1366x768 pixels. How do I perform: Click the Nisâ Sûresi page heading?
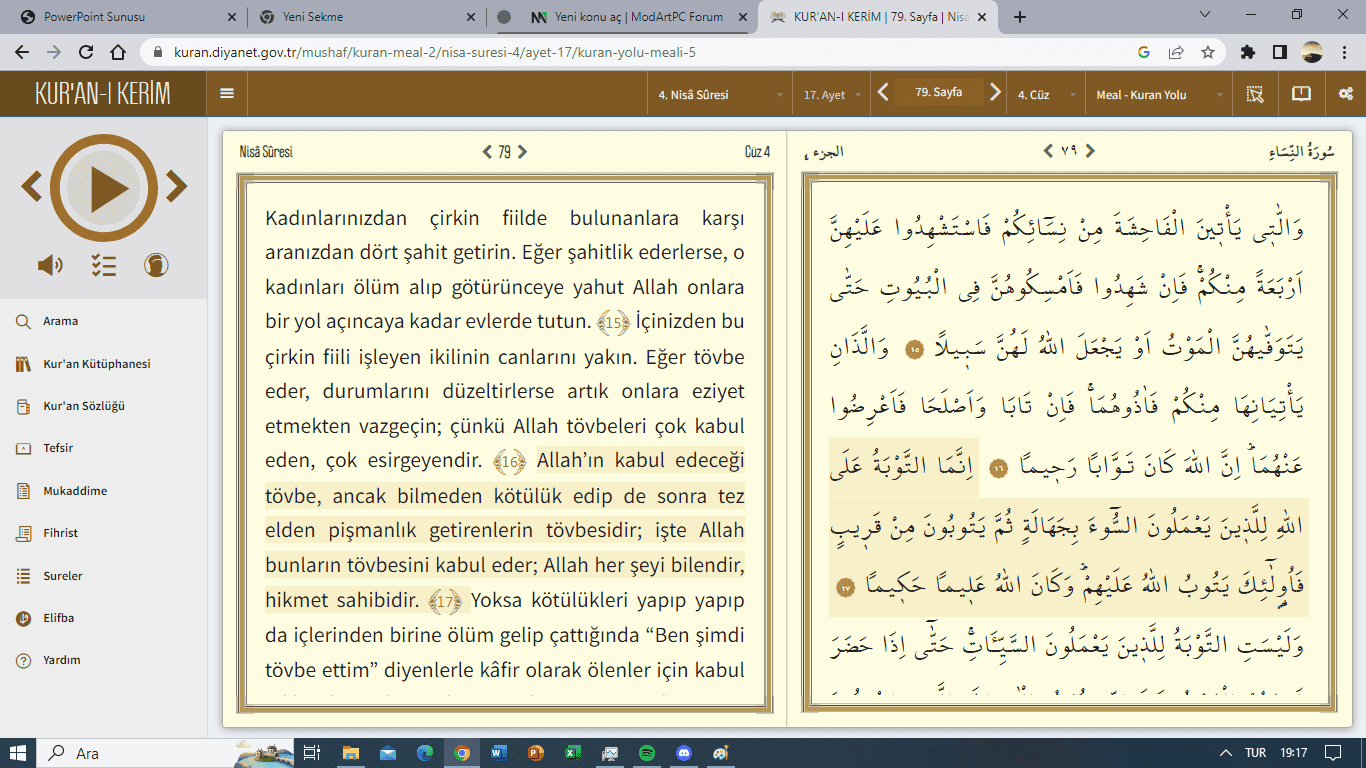(266, 152)
